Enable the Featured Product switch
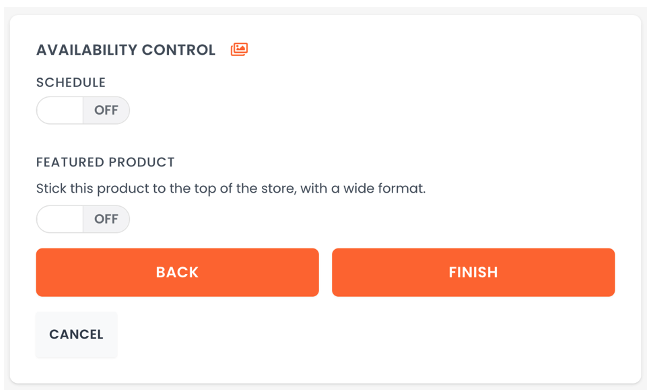Image resolution: width=649 pixels, height=390 pixels. point(83,219)
